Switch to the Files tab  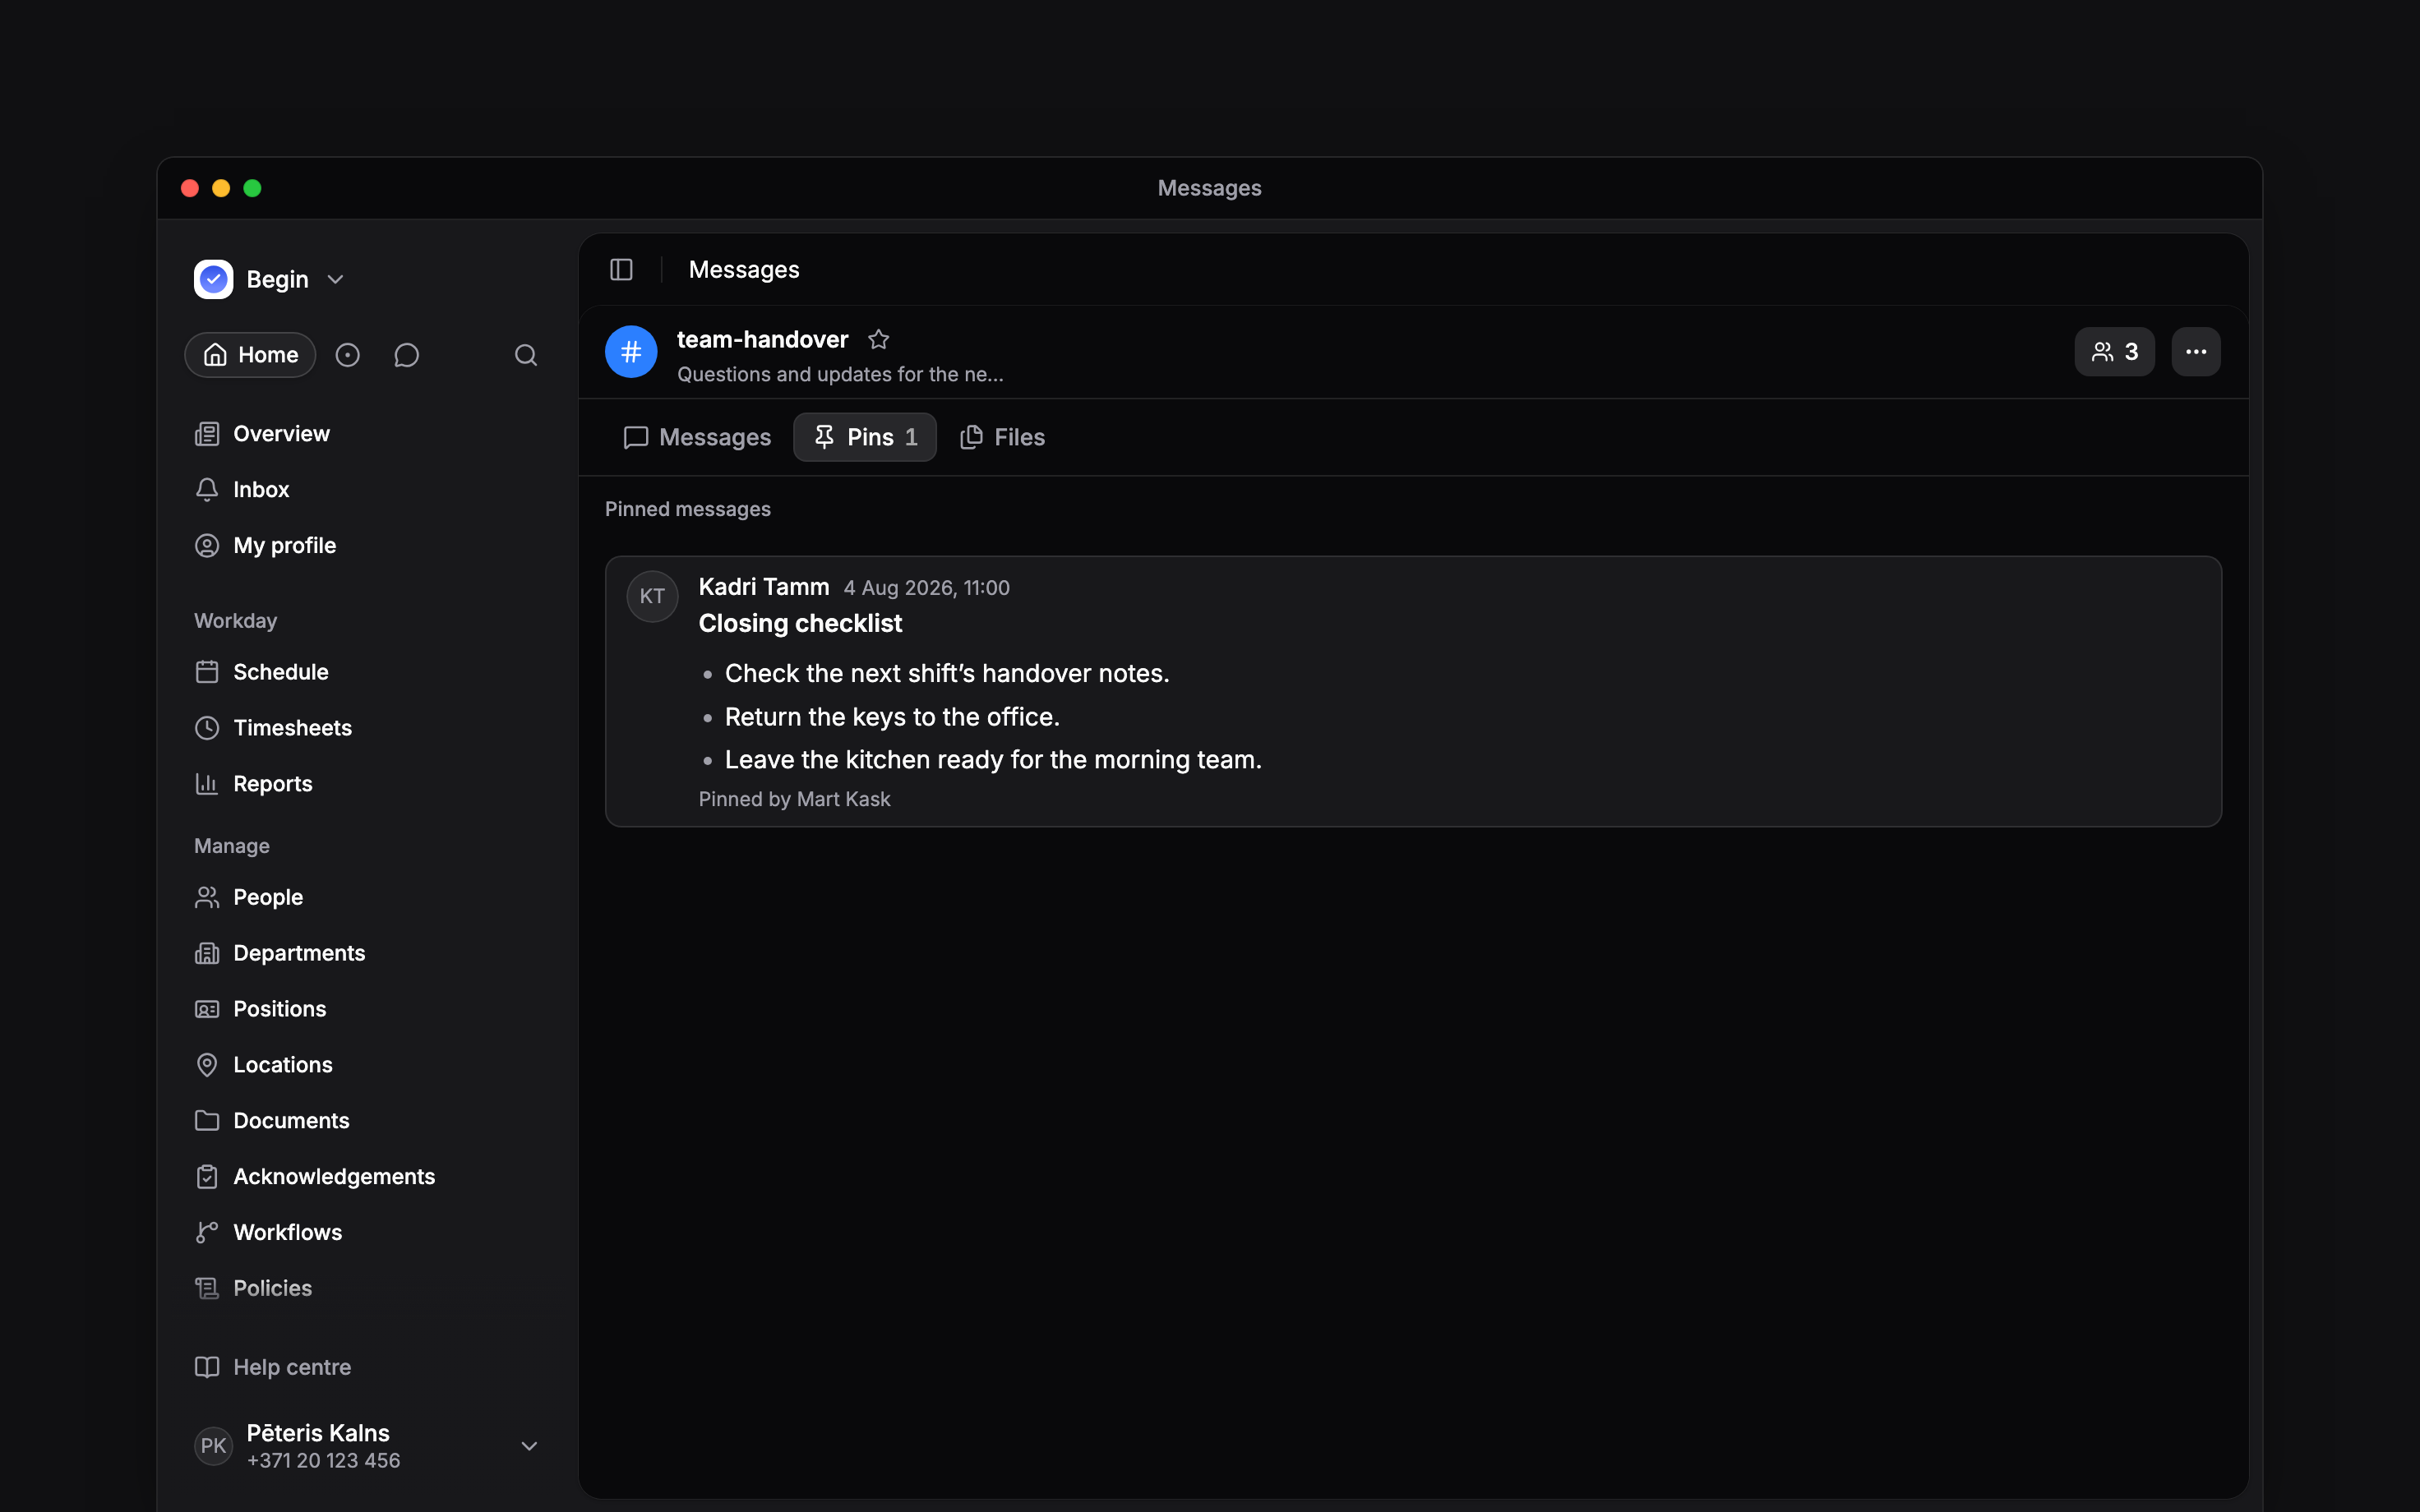(x=1002, y=437)
